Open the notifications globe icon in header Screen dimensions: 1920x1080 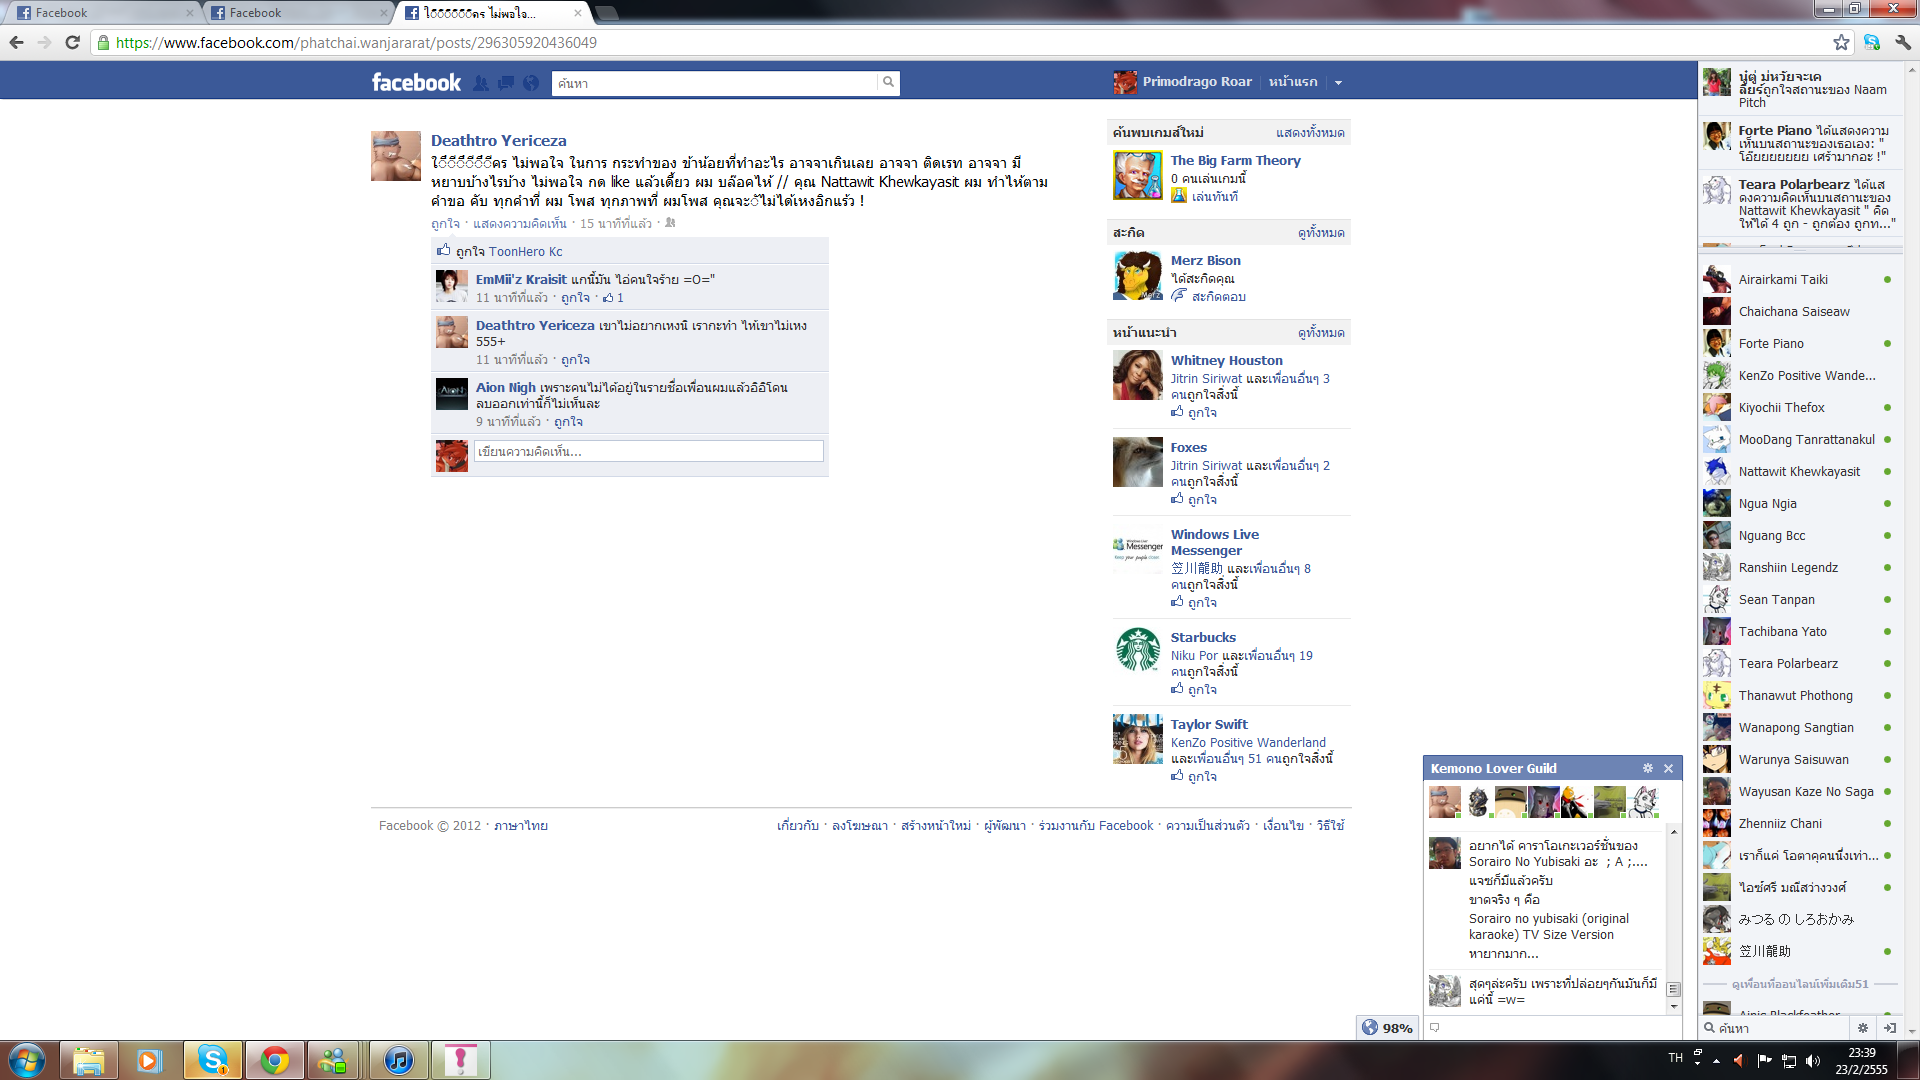click(x=531, y=83)
